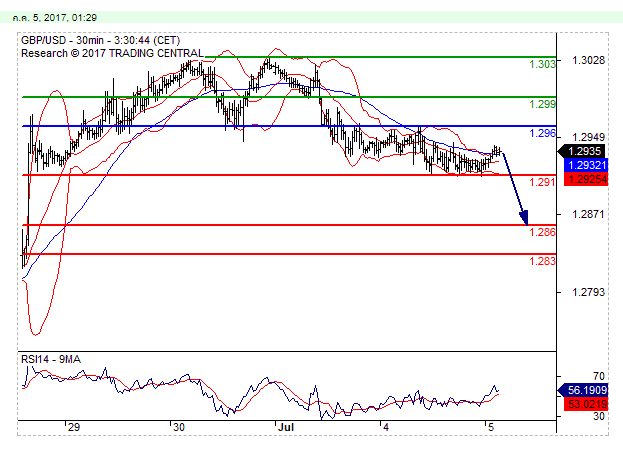The image size is (623, 450).
Task: Click the green resistance label 1.303
Action: [x=542, y=64]
